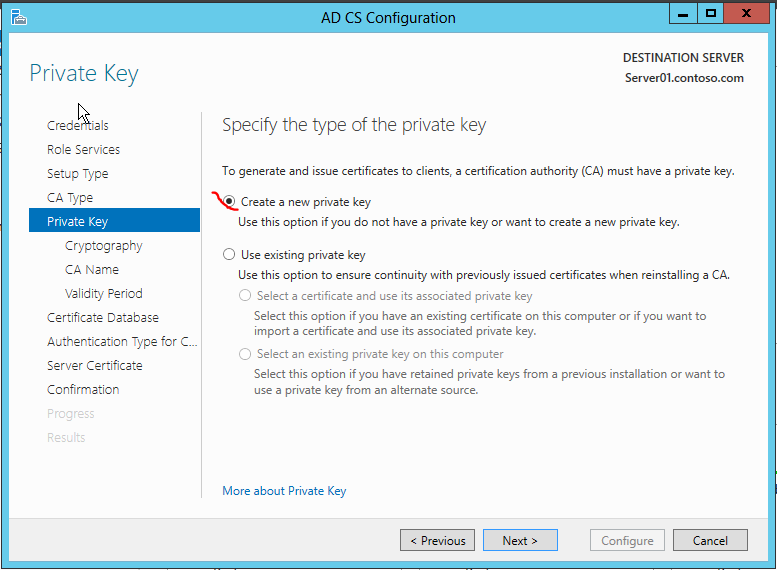The height and width of the screenshot is (570, 777).
Task: Open the Confirmation step
Action: (83, 390)
